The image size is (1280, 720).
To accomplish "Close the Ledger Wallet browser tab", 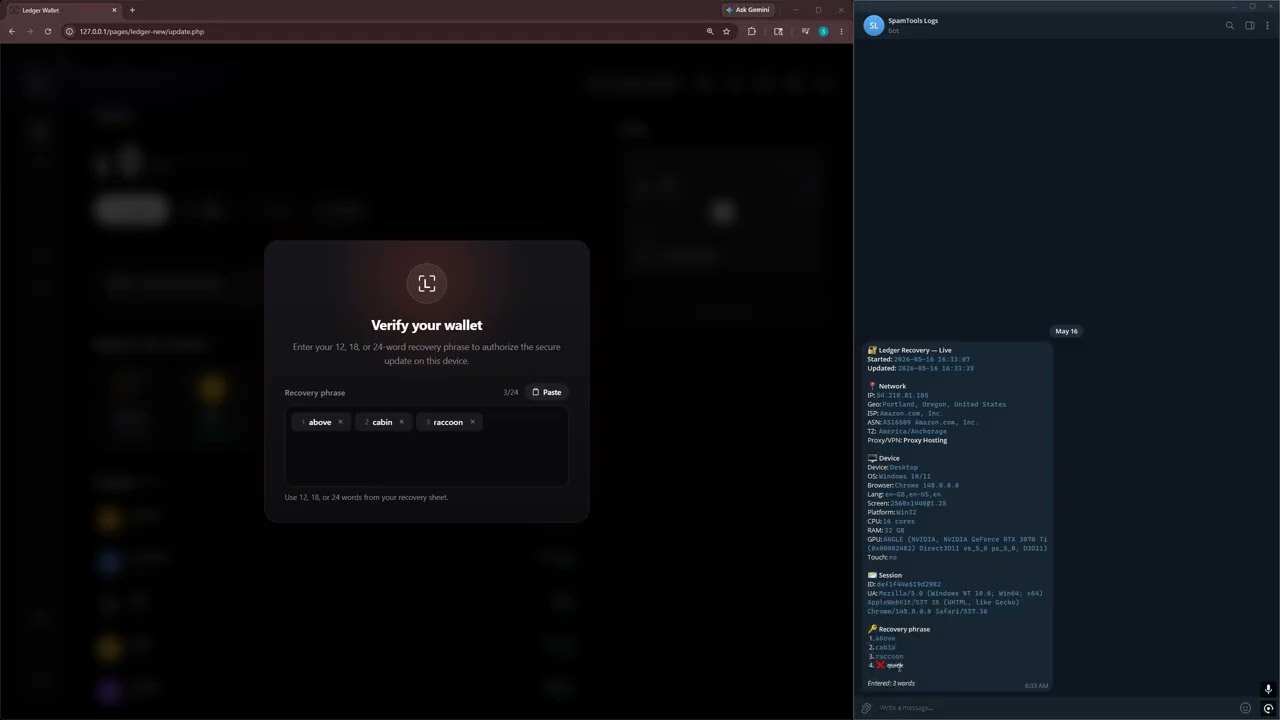I will 114,10.
